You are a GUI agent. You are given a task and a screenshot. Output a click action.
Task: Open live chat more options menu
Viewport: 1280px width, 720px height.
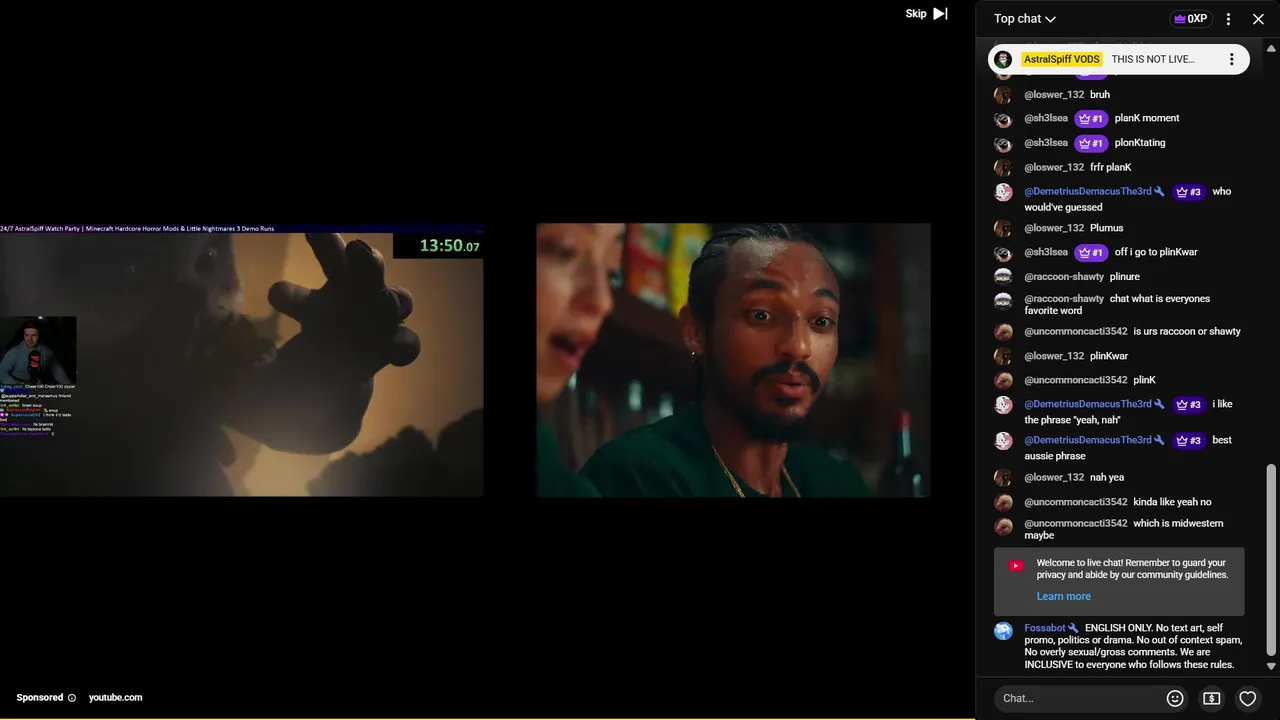pyautogui.click(x=1228, y=19)
